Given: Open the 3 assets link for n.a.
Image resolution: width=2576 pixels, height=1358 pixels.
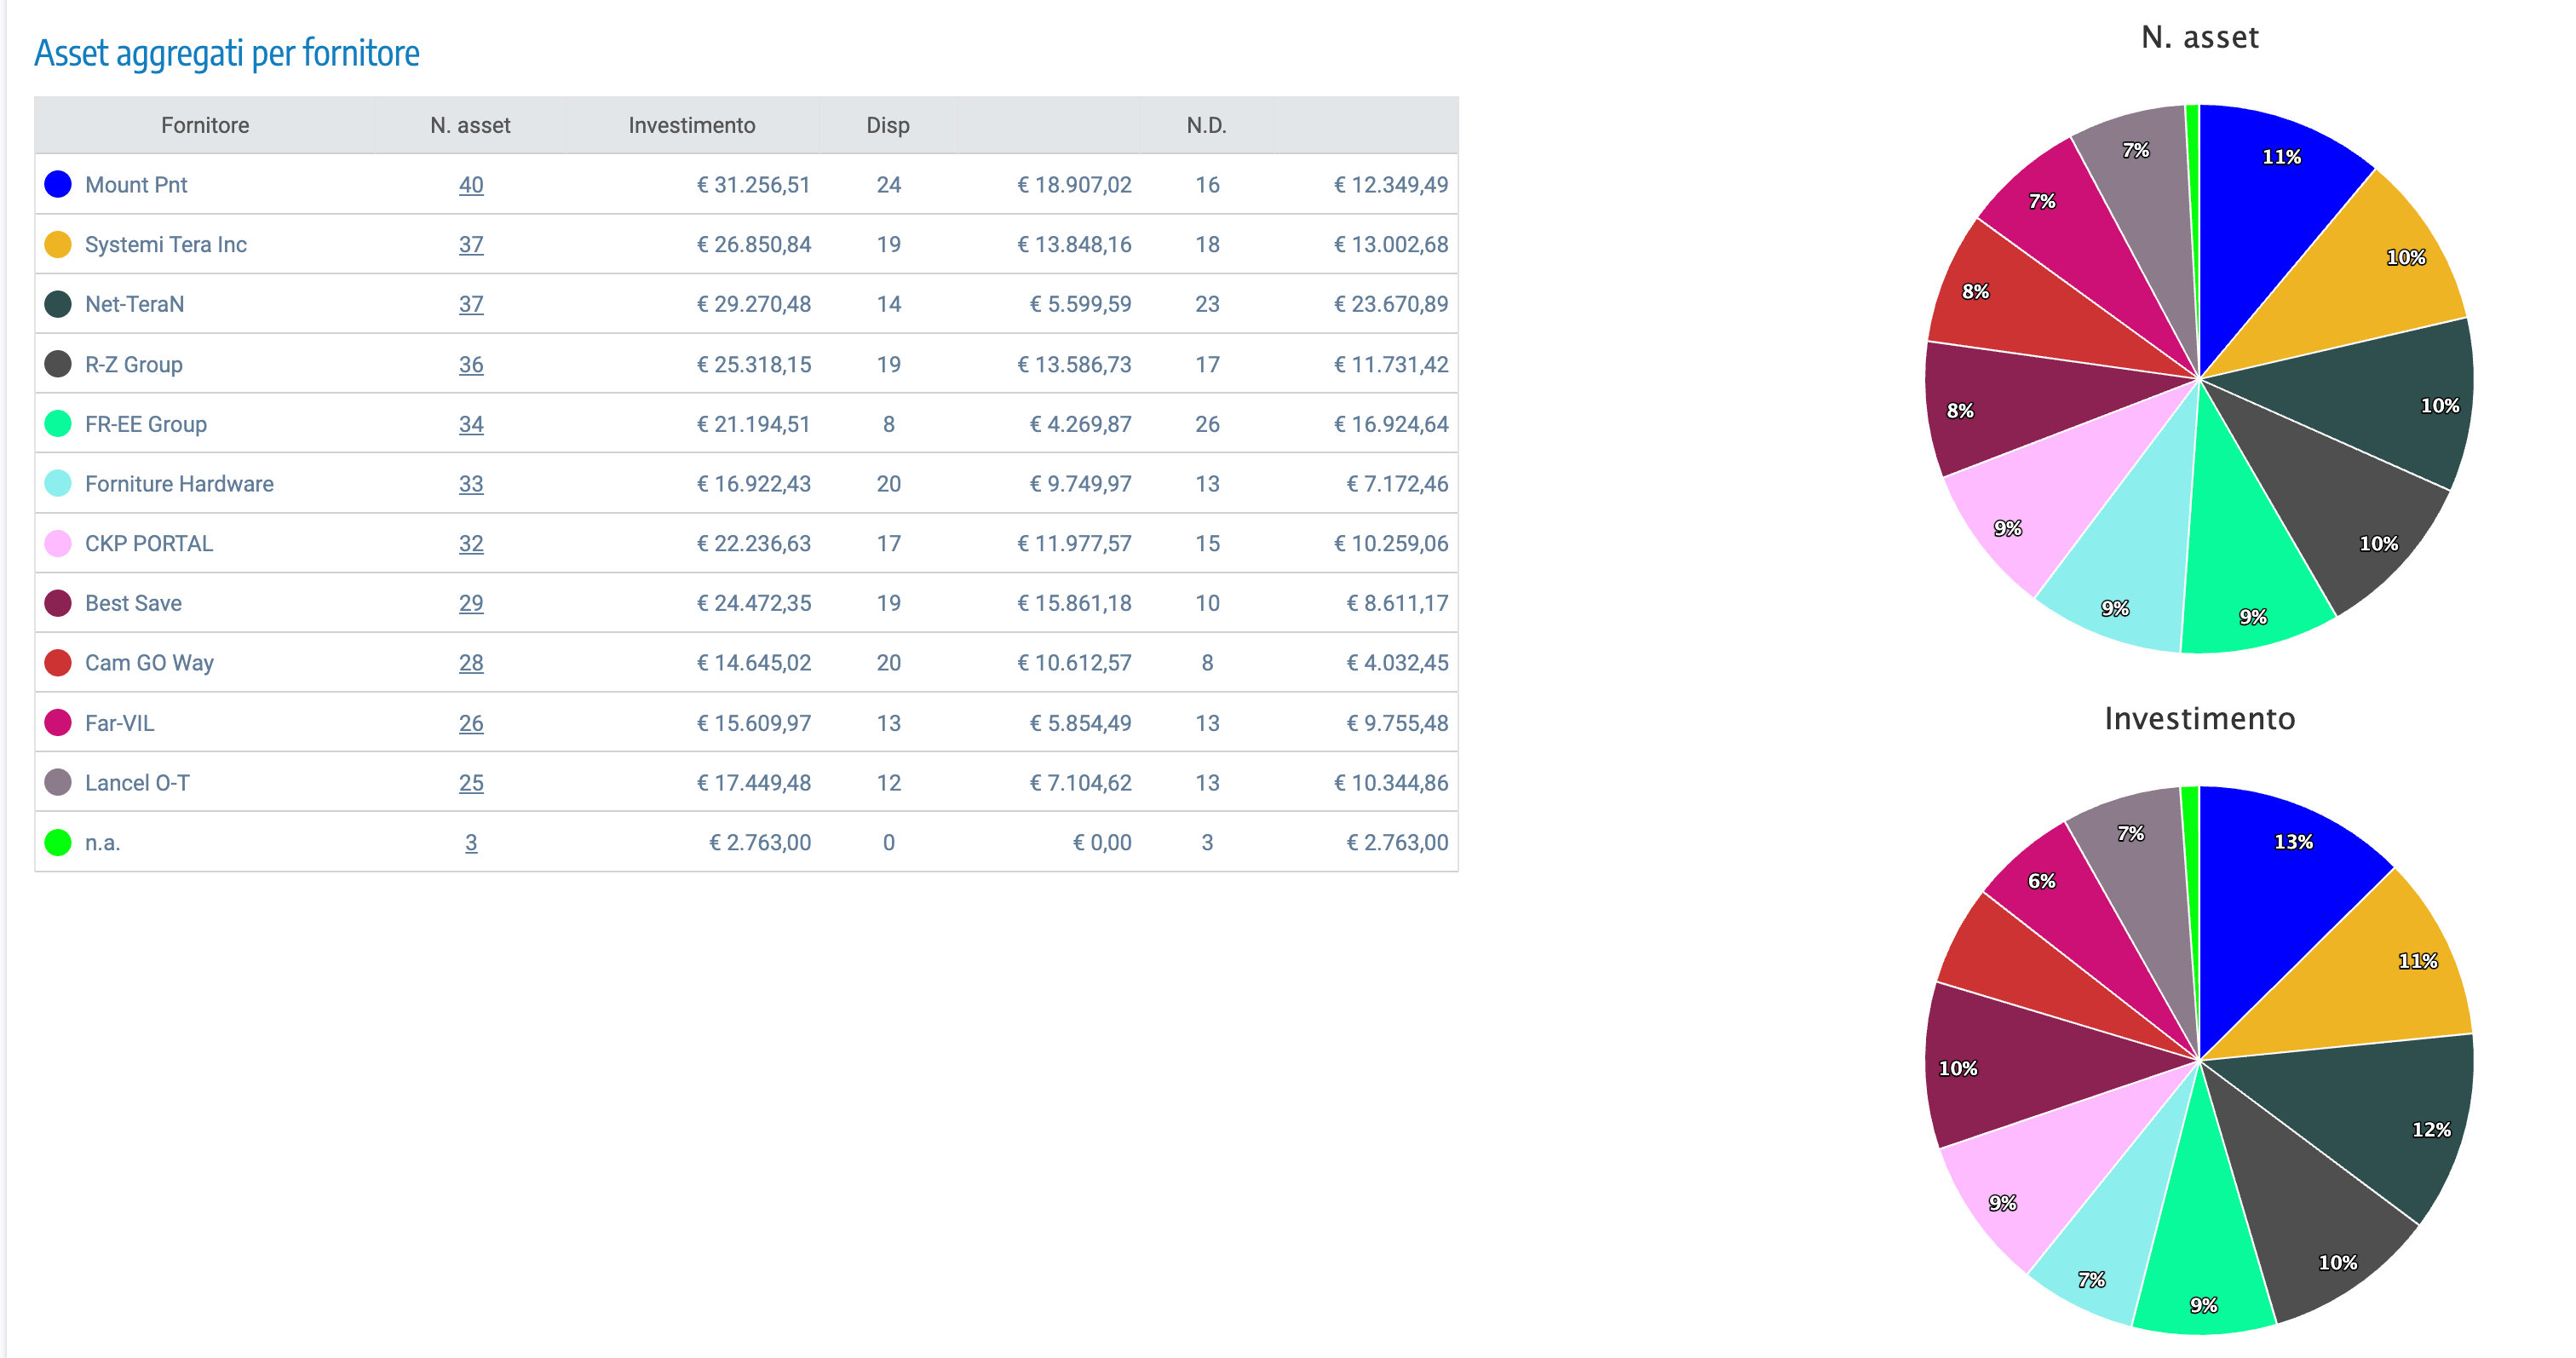Looking at the screenshot, I should click(x=471, y=843).
